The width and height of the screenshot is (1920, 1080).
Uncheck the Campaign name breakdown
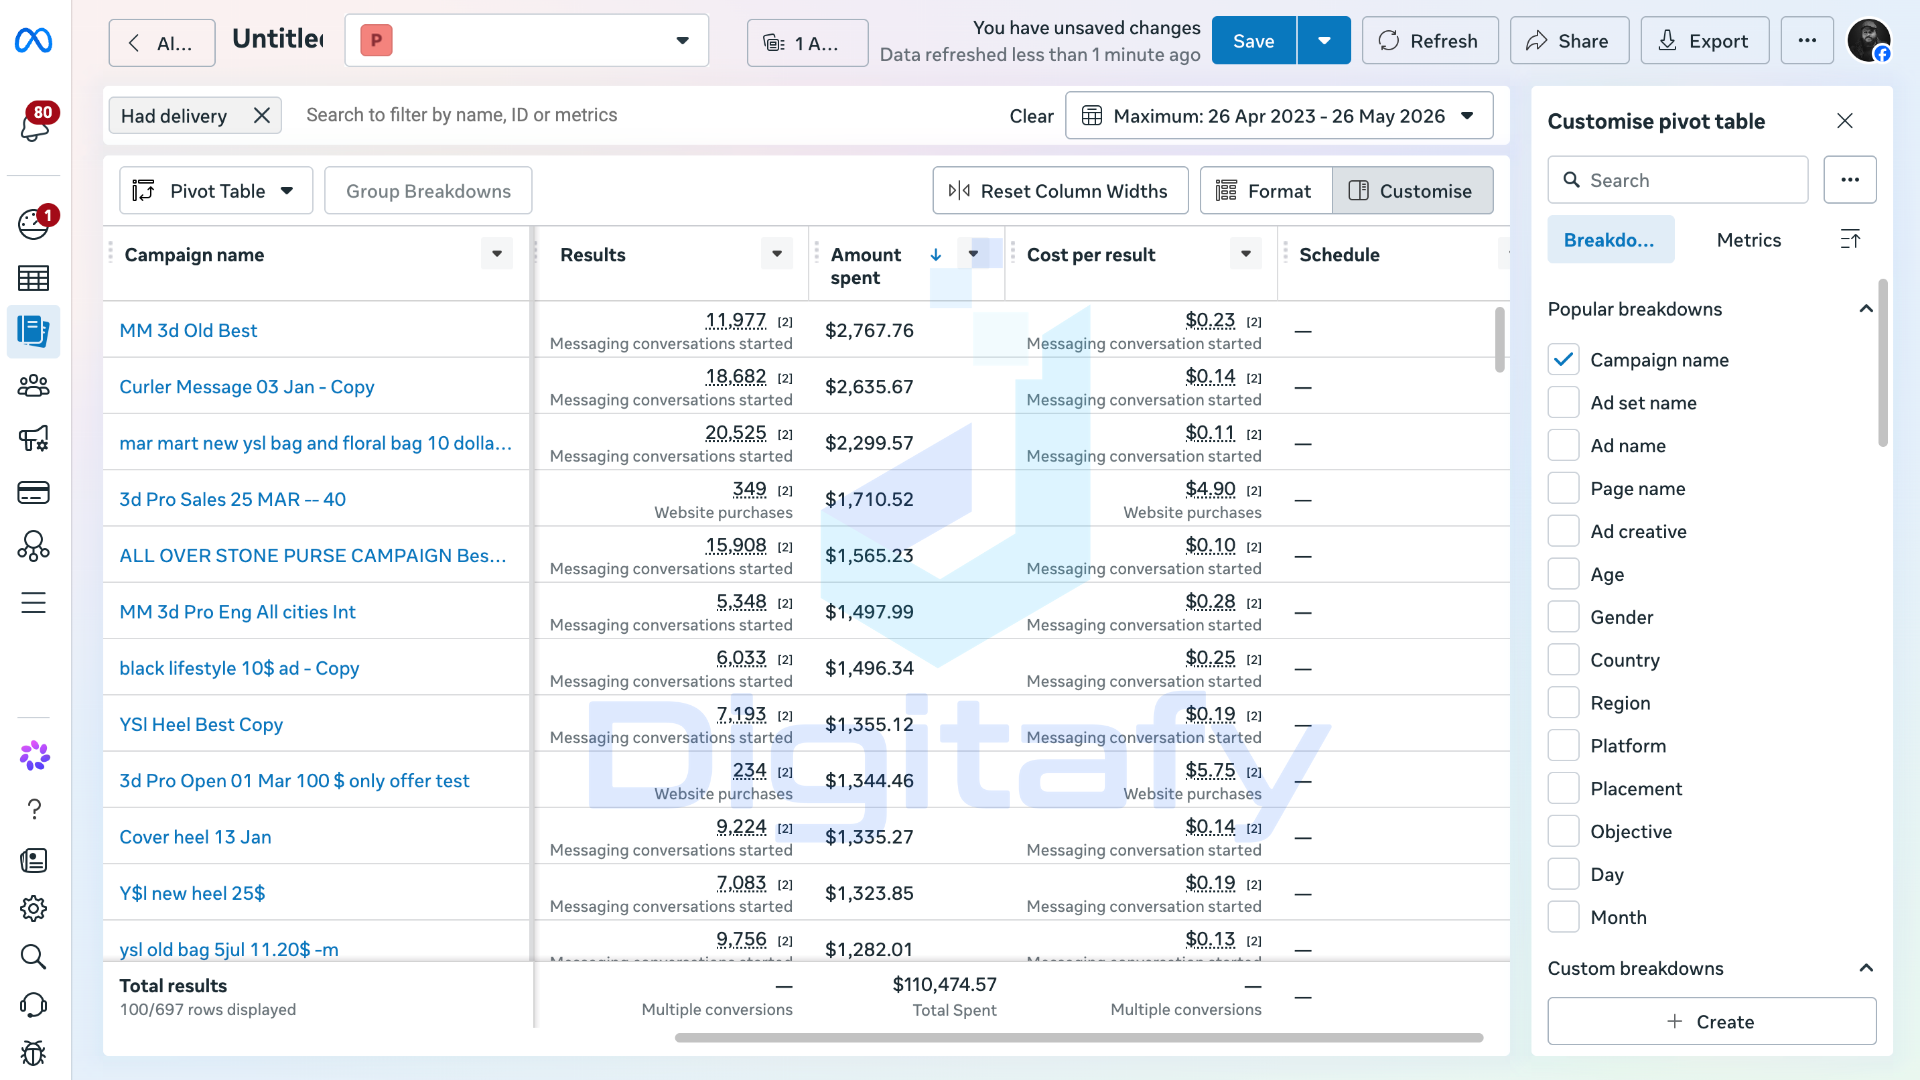coord(1564,359)
